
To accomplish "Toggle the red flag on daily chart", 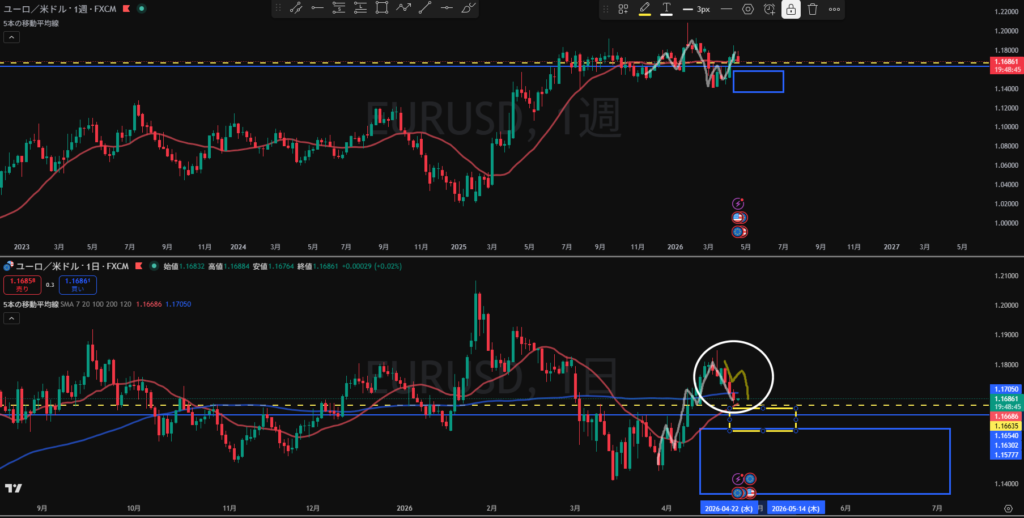I will coord(140,266).
